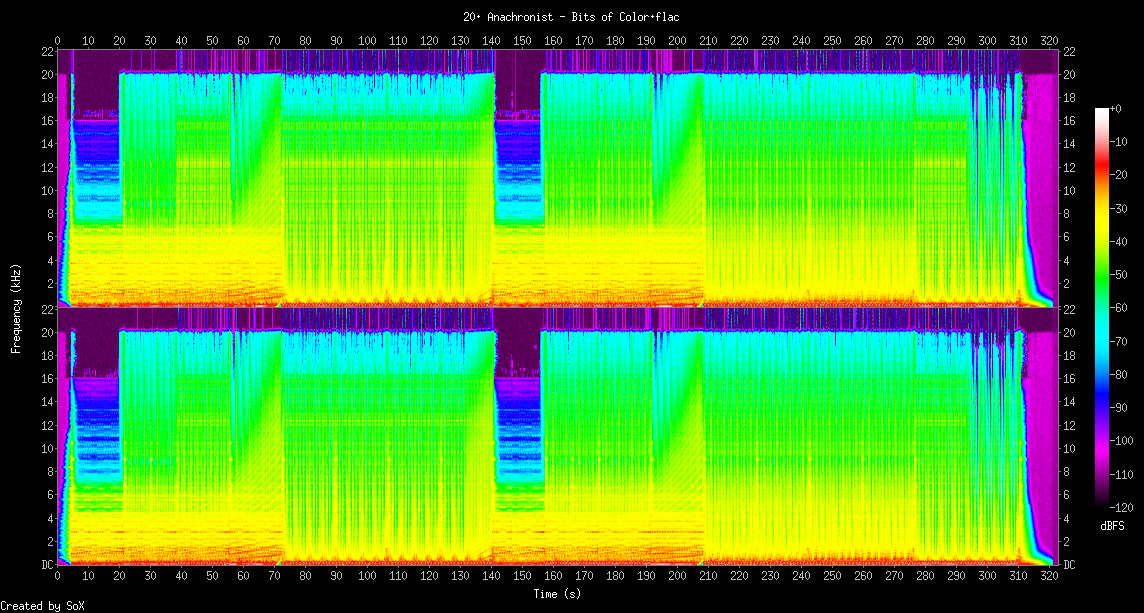The width and height of the screenshot is (1144, 613).
Task: Select the 0 mark on the bottom time axis
Action: click(58, 577)
